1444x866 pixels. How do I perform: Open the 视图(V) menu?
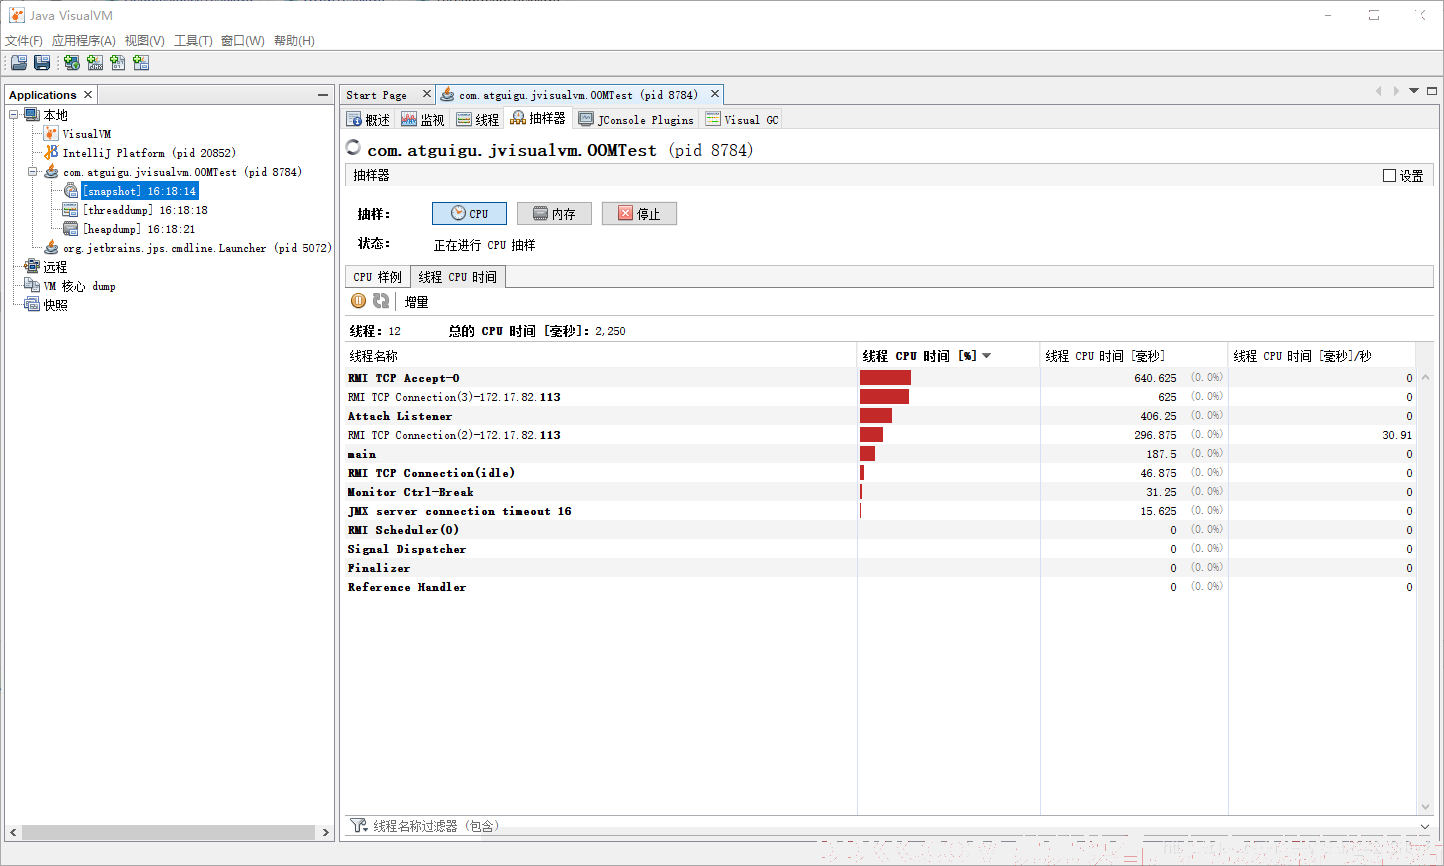pos(145,40)
